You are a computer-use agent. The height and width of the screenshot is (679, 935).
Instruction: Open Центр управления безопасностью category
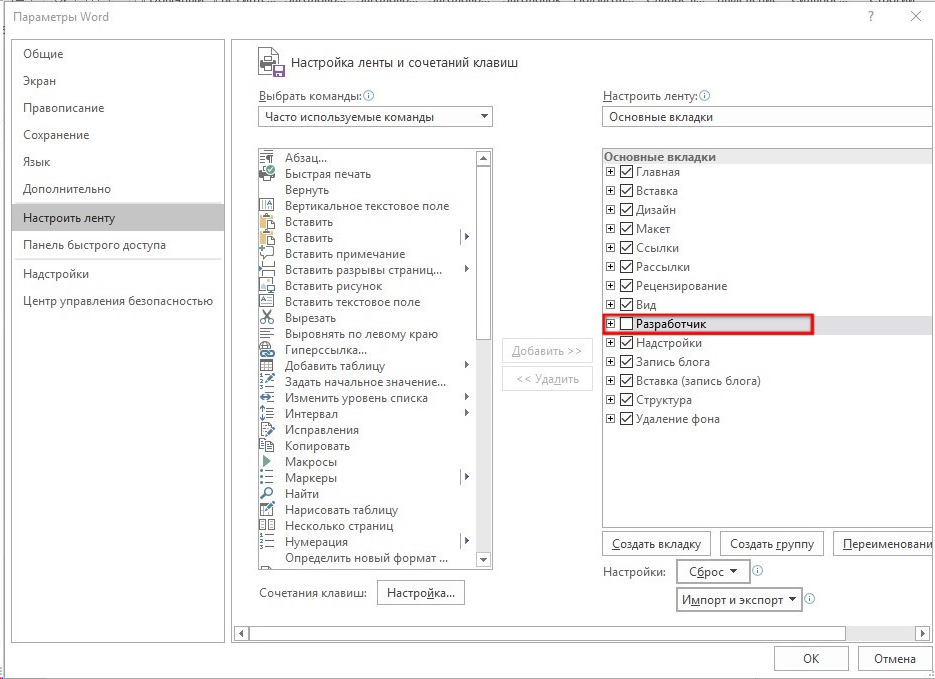click(118, 301)
